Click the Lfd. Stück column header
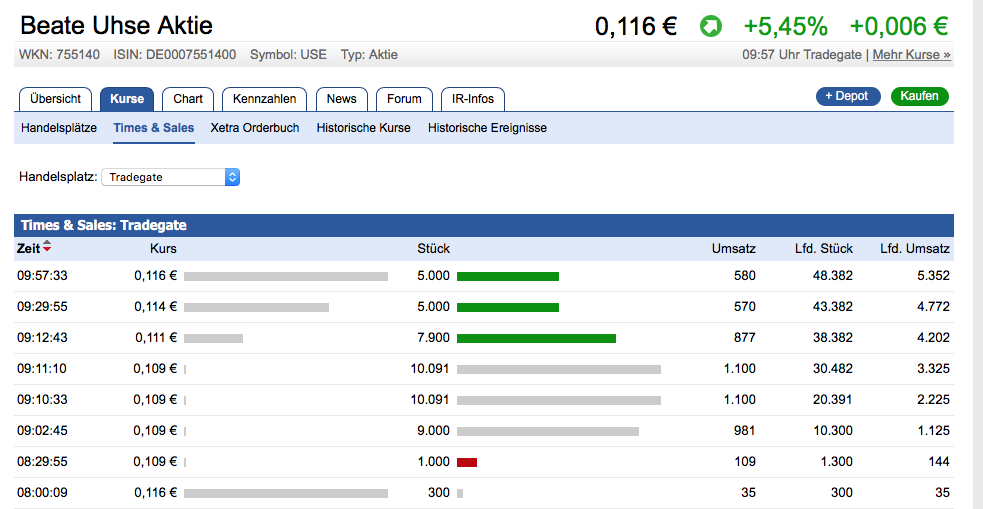The width and height of the screenshot is (983, 509). pos(824,248)
